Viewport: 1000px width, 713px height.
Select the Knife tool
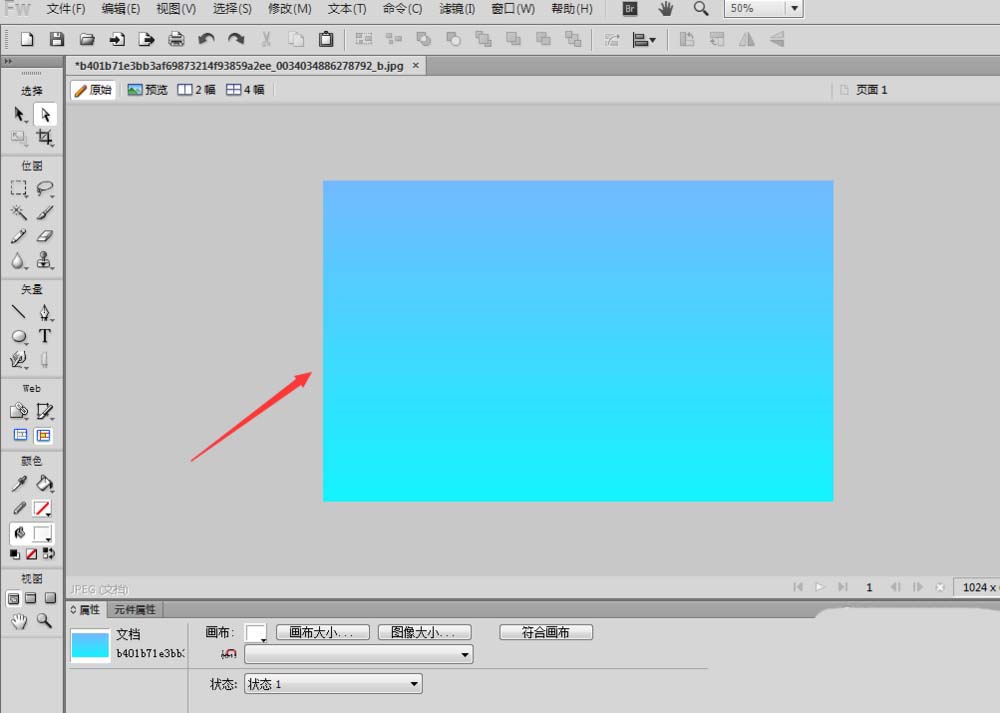45,360
